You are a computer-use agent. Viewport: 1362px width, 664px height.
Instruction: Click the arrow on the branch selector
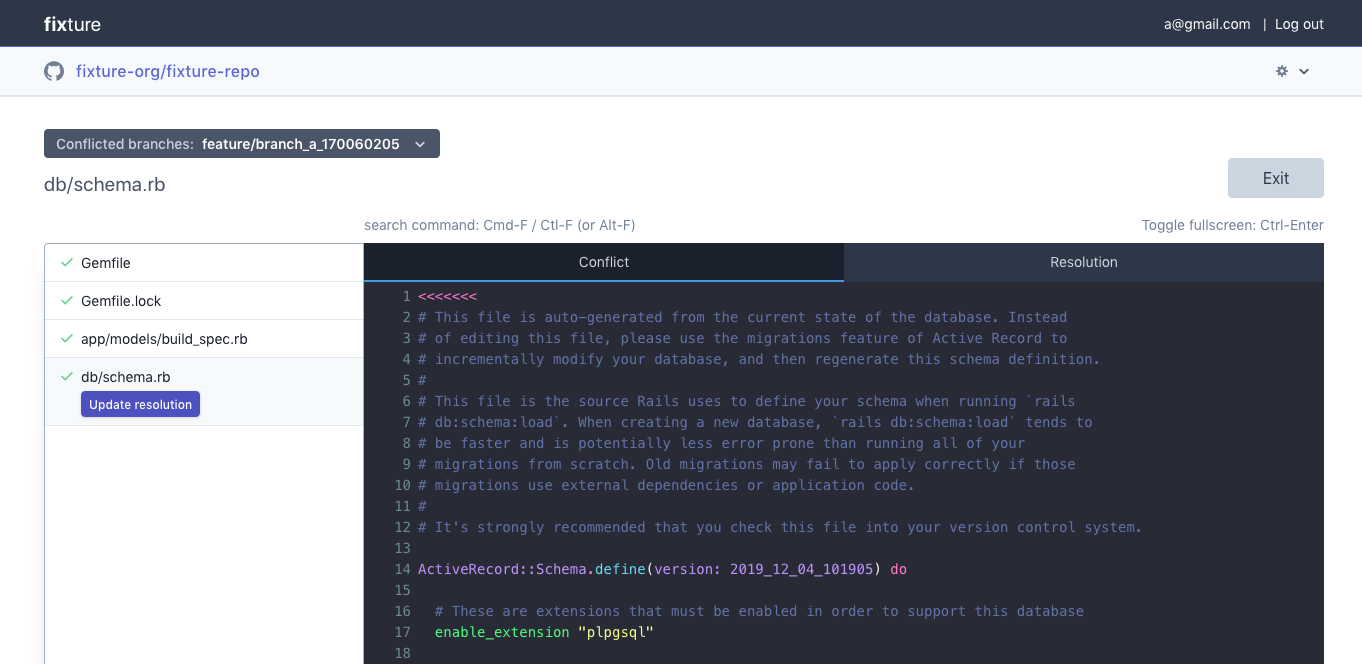tap(420, 144)
